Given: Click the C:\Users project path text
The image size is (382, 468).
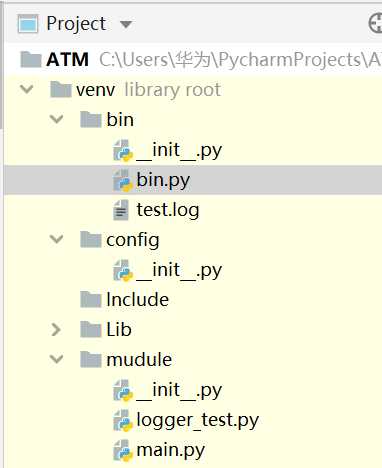Looking at the screenshot, I should click(x=240, y=60).
